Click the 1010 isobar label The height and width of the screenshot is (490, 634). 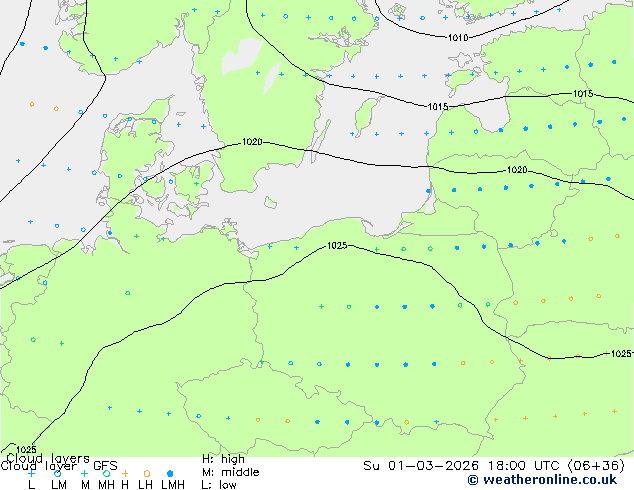pos(458,38)
